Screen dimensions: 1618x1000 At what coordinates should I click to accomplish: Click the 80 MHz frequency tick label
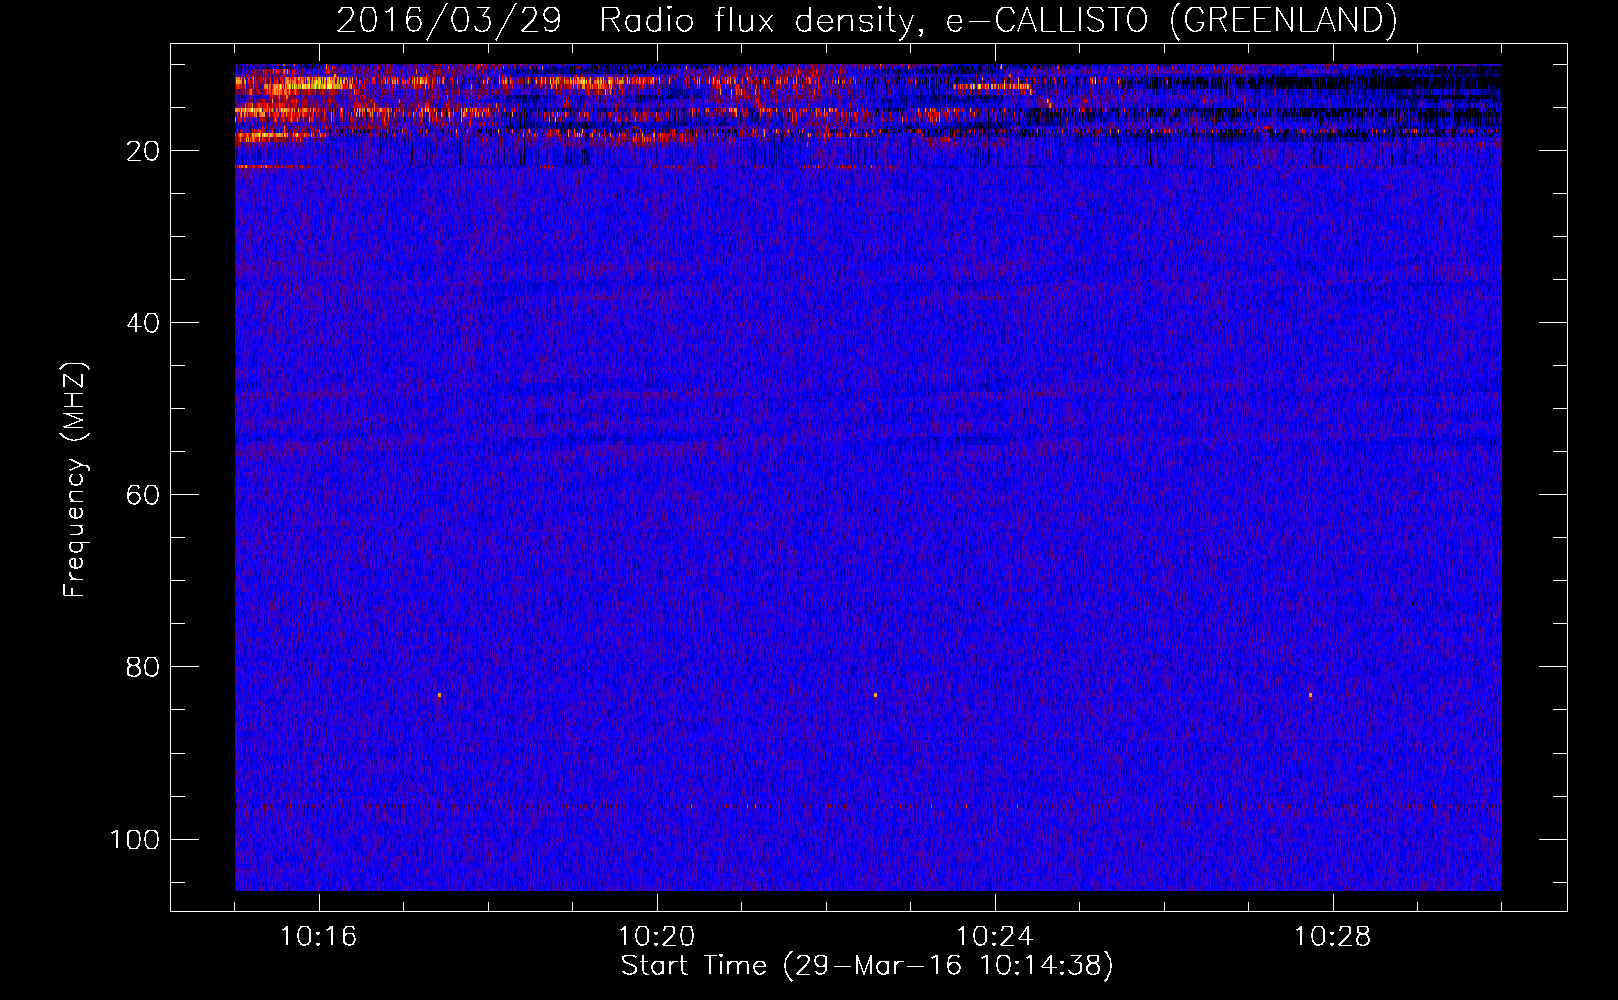(143, 667)
